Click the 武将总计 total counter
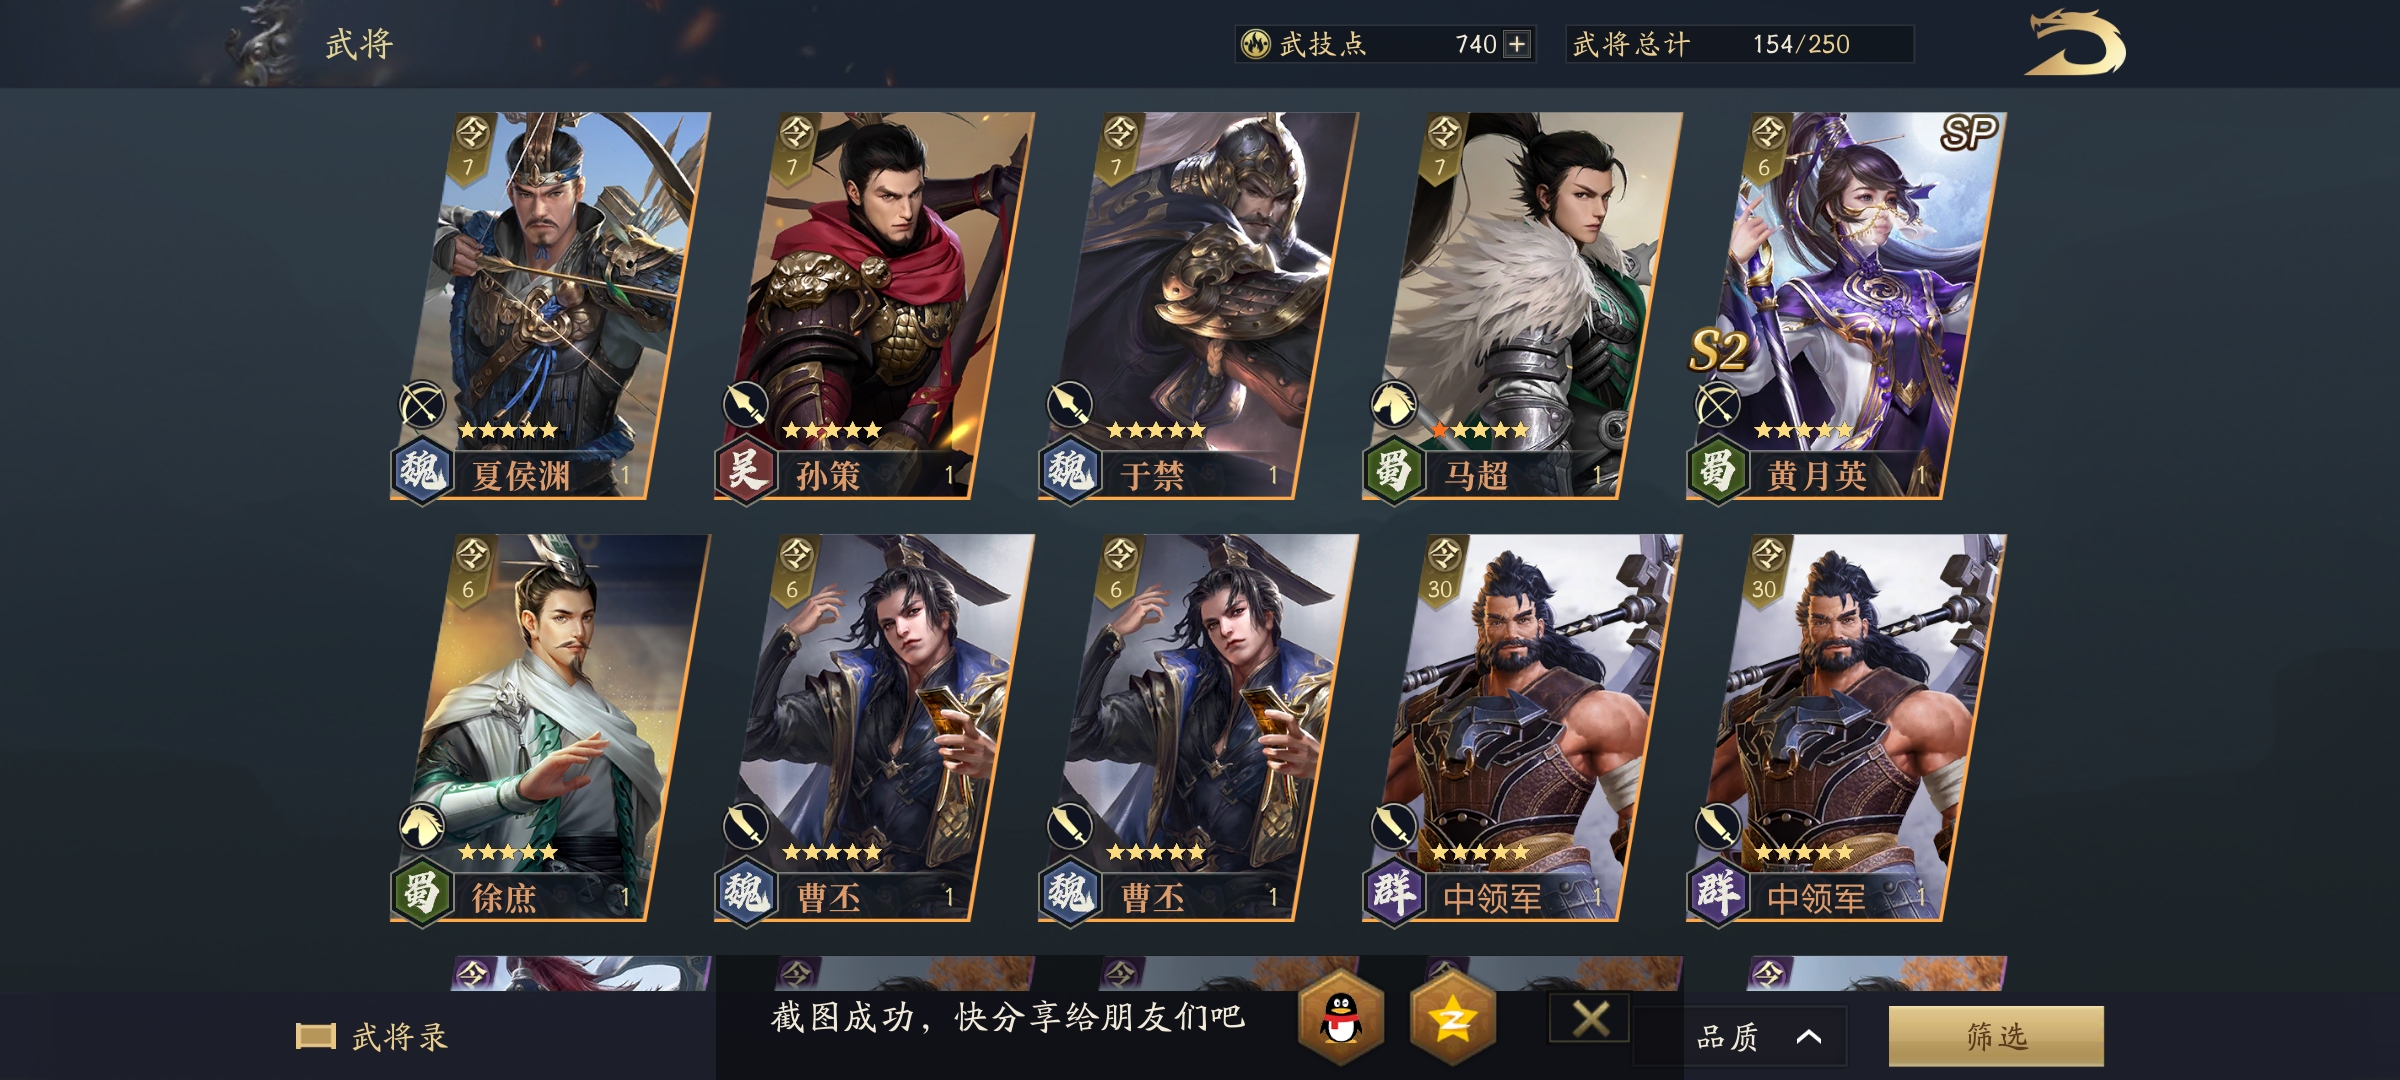Image resolution: width=2400 pixels, height=1080 pixels. tap(1740, 44)
